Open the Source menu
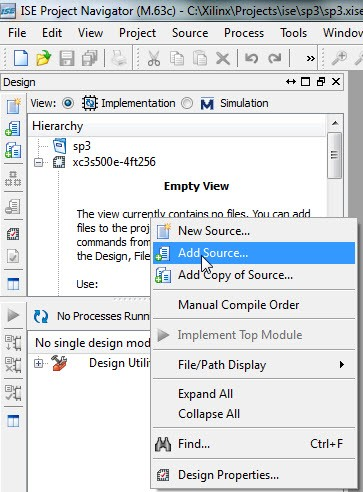 (190, 33)
